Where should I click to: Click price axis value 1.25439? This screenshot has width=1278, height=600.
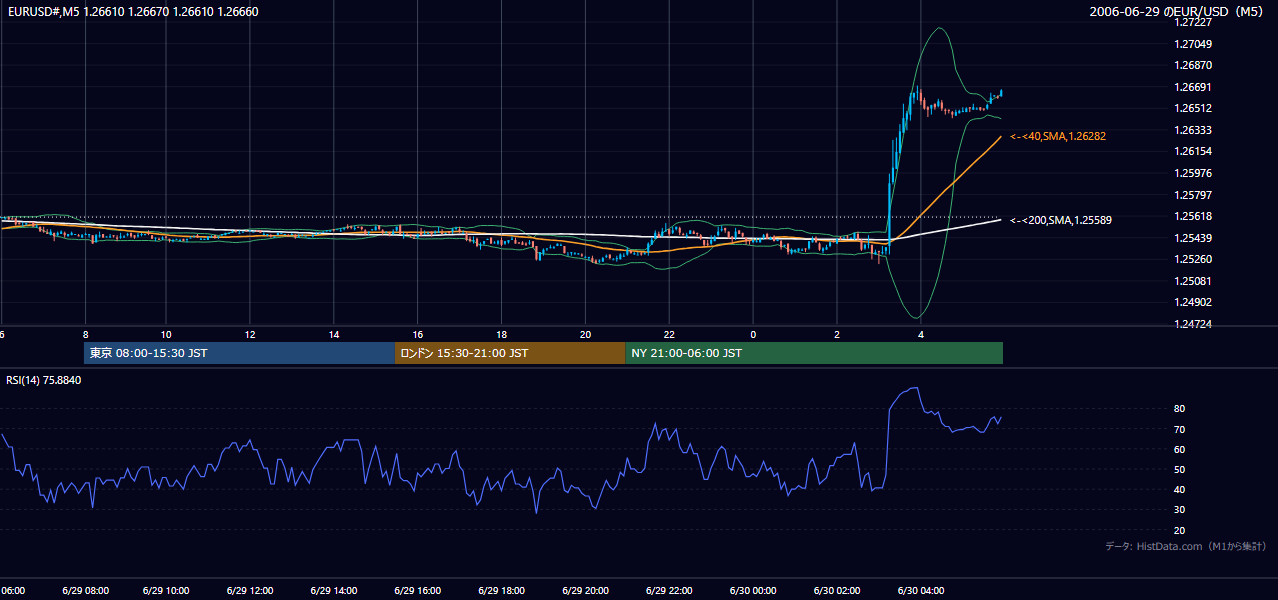(x=1193, y=238)
